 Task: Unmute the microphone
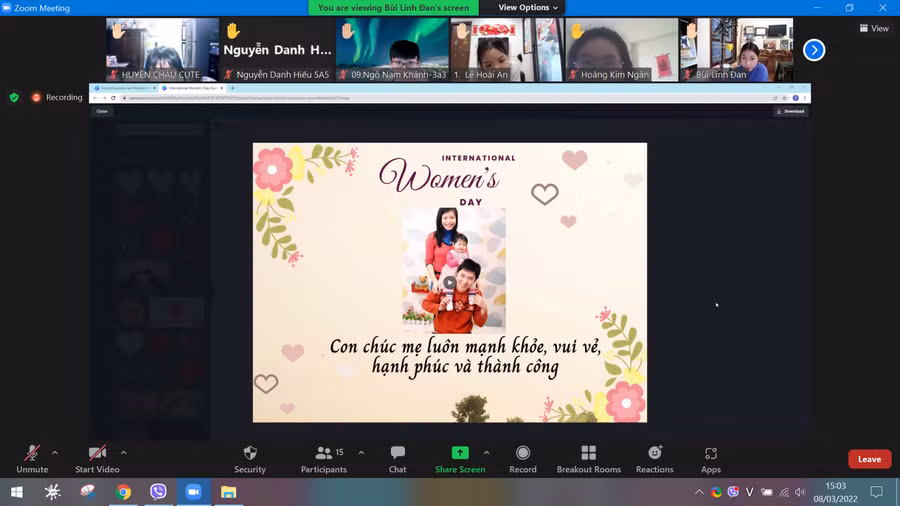pyautogui.click(x=32, y=454)
